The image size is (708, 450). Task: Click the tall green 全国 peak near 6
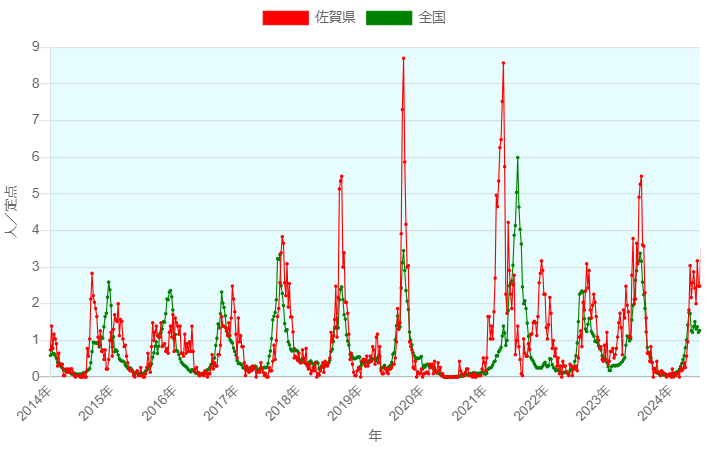coord(517,157)
